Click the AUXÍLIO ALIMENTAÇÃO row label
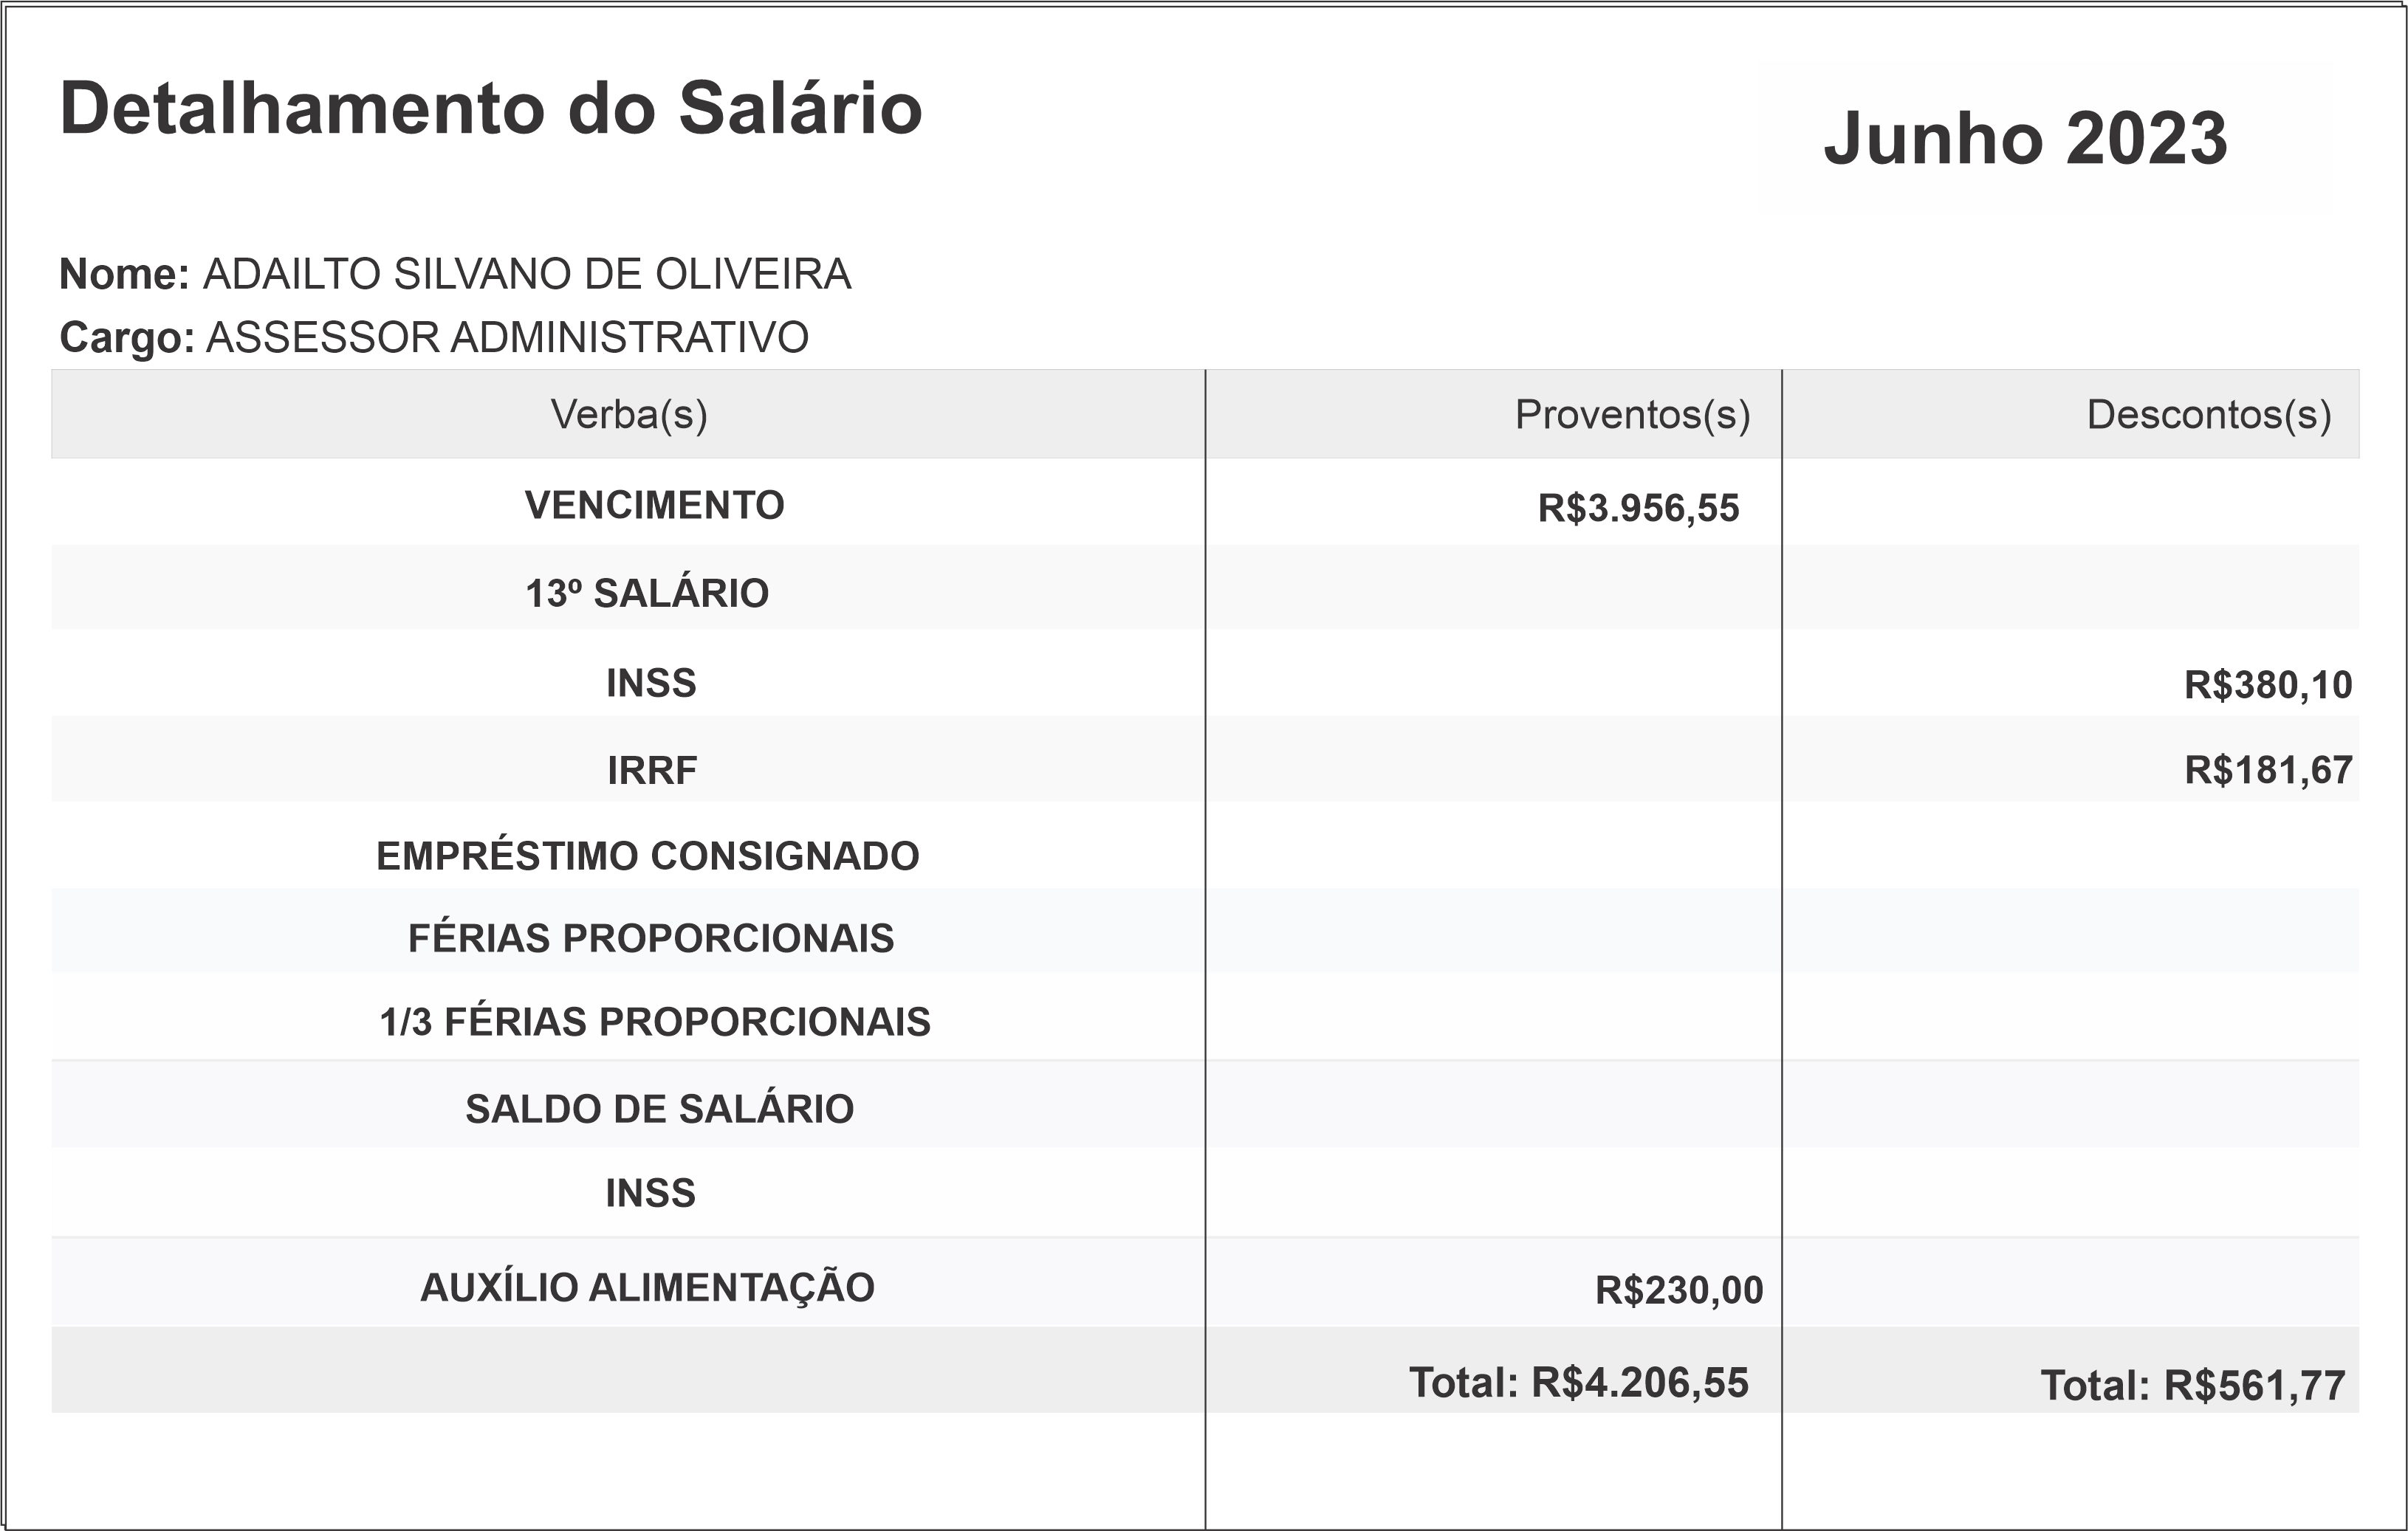Screen dimensions: 2408x1531 point(647,1287)
